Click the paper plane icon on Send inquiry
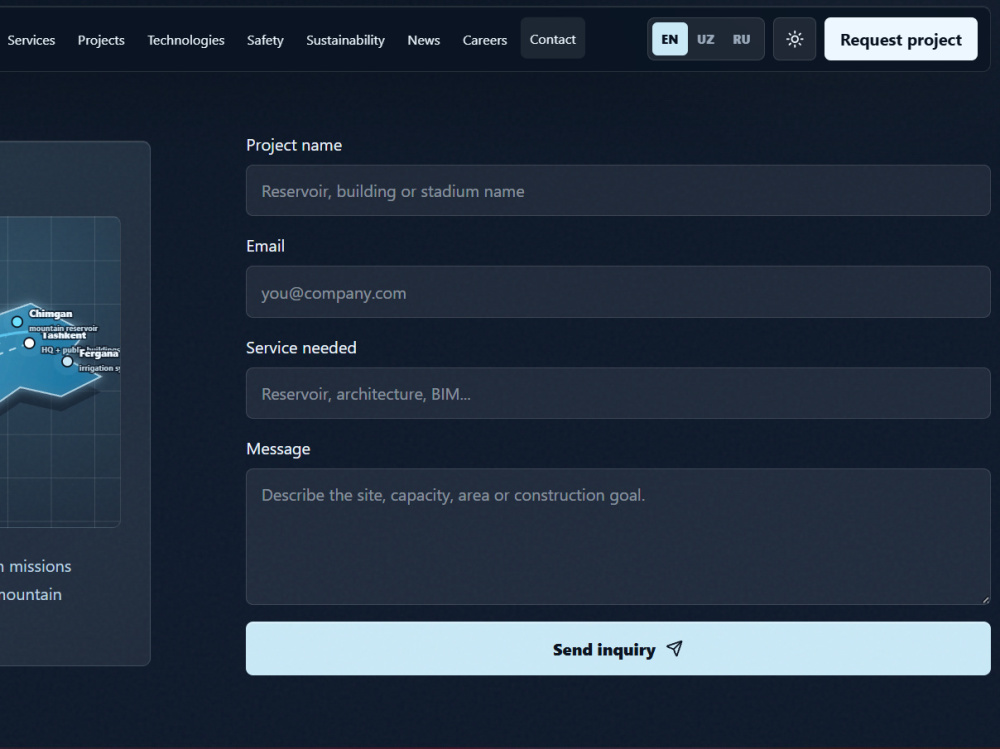The image size is (1000, 749). pyautogui.click(x=674, y=649)
